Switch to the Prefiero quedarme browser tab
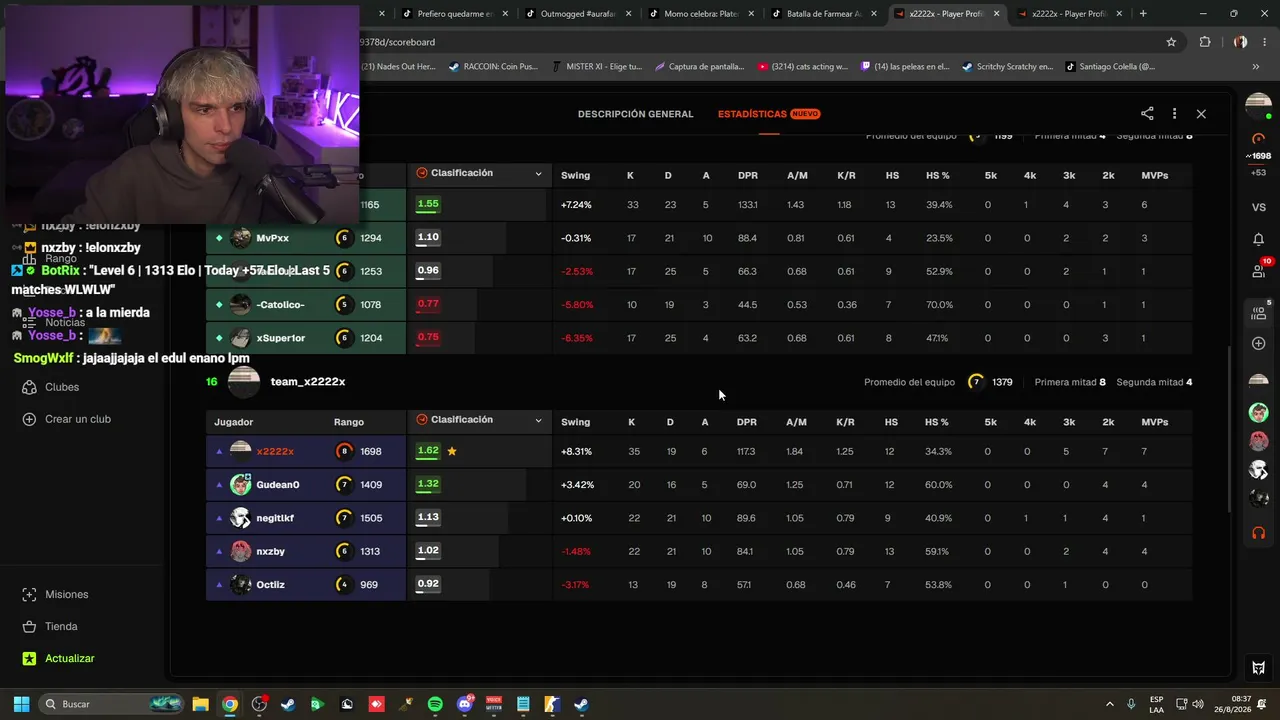1280x720 pixels. pyautogui.click(x=456, y=14)
